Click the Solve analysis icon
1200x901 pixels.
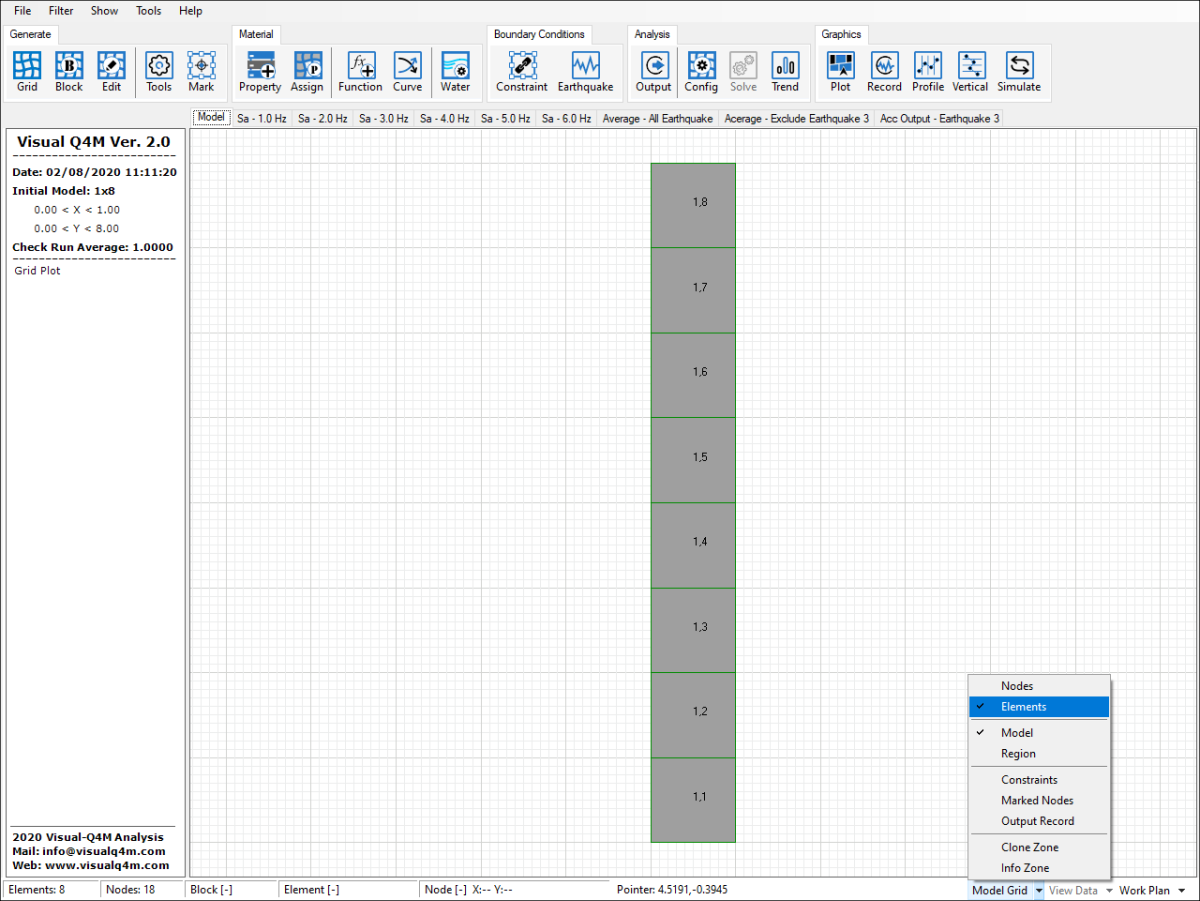pos(743,72)
